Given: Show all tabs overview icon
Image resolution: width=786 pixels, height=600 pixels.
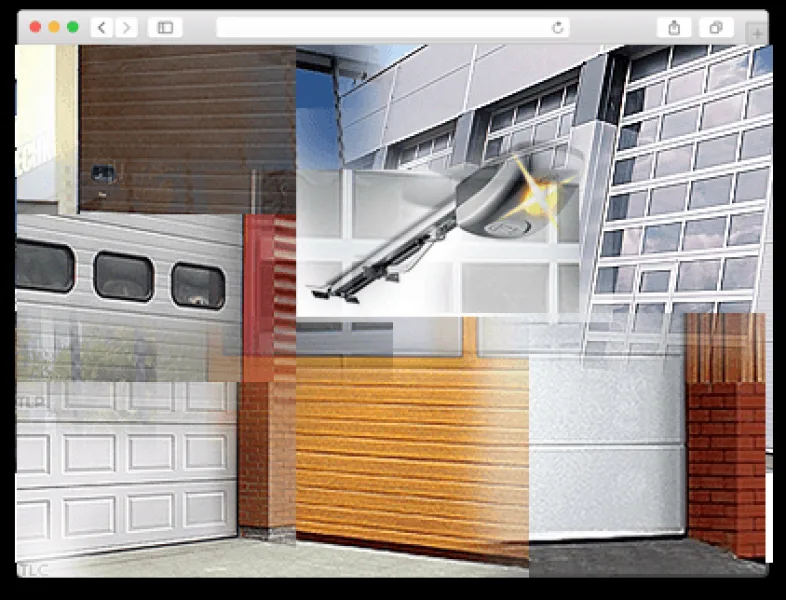Looking at the screenshot, I should click(716, 28).
